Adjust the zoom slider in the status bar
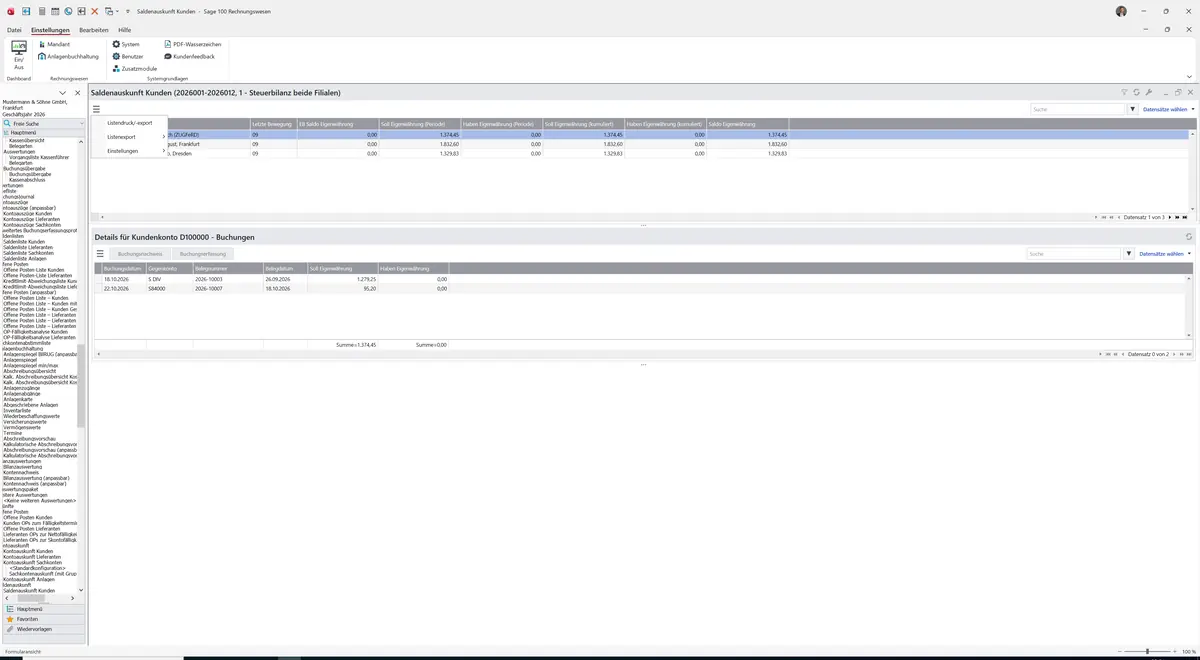The width and height of the screenshot is (1200, 660). [x=1147, y=651]
